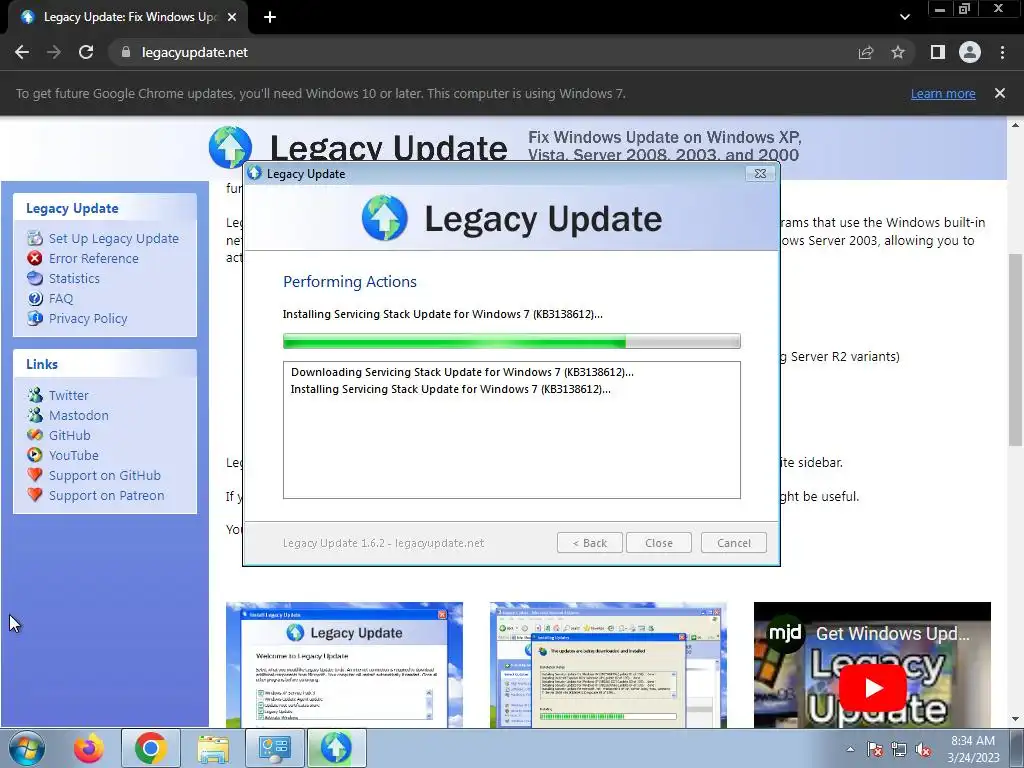The image size is (1024, 768).
Task: Open Chrome three-dot menu
Action: [1002, 52]
